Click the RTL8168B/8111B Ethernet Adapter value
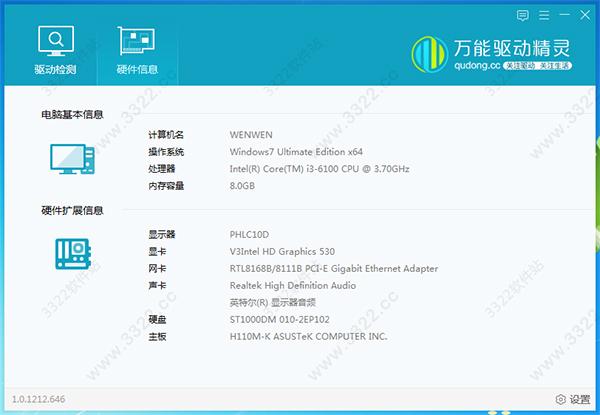 334,269
